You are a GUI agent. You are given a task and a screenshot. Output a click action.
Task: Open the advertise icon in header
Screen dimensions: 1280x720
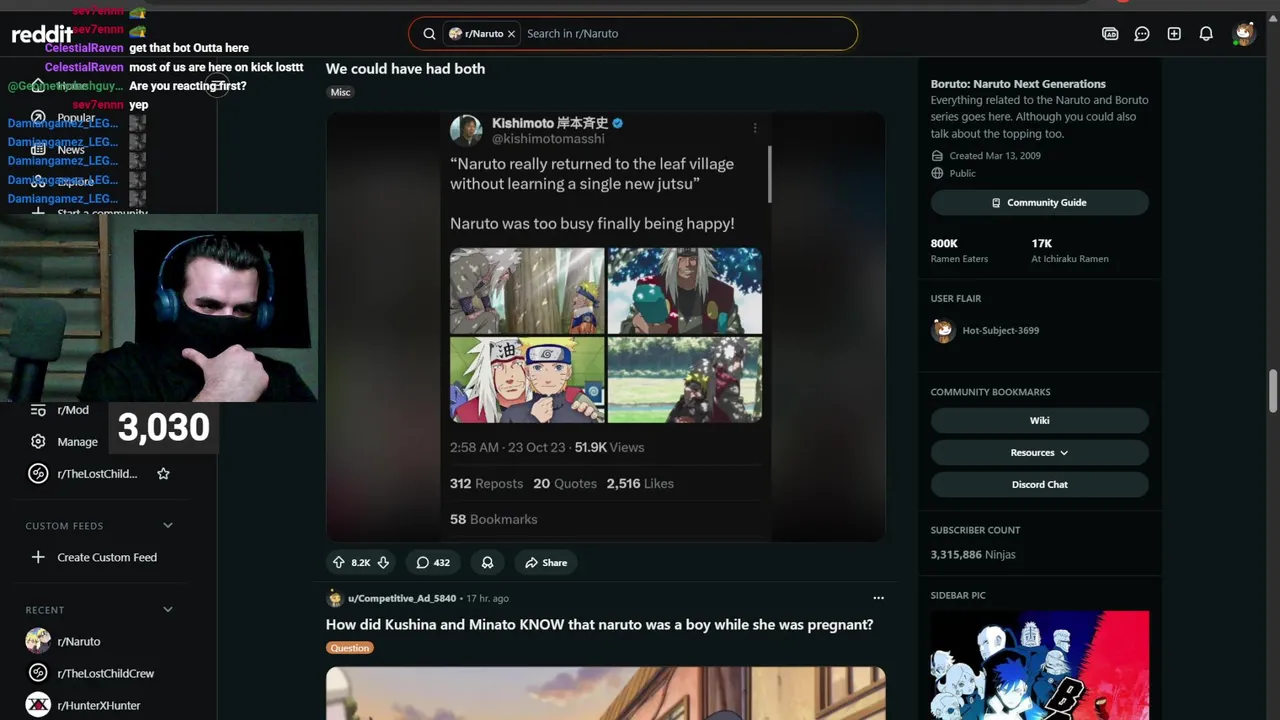pos(1110,33)
